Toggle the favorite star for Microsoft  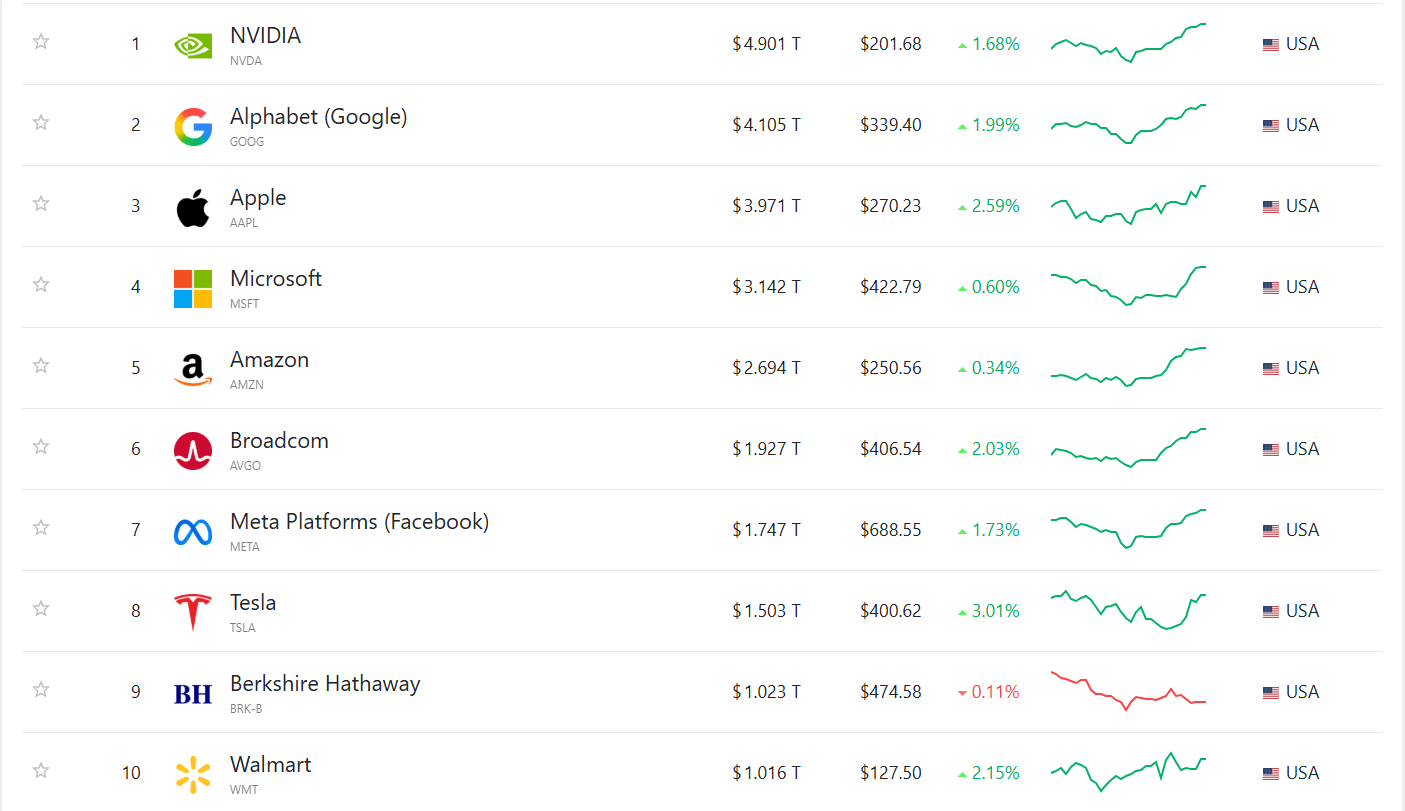[41, 285]
